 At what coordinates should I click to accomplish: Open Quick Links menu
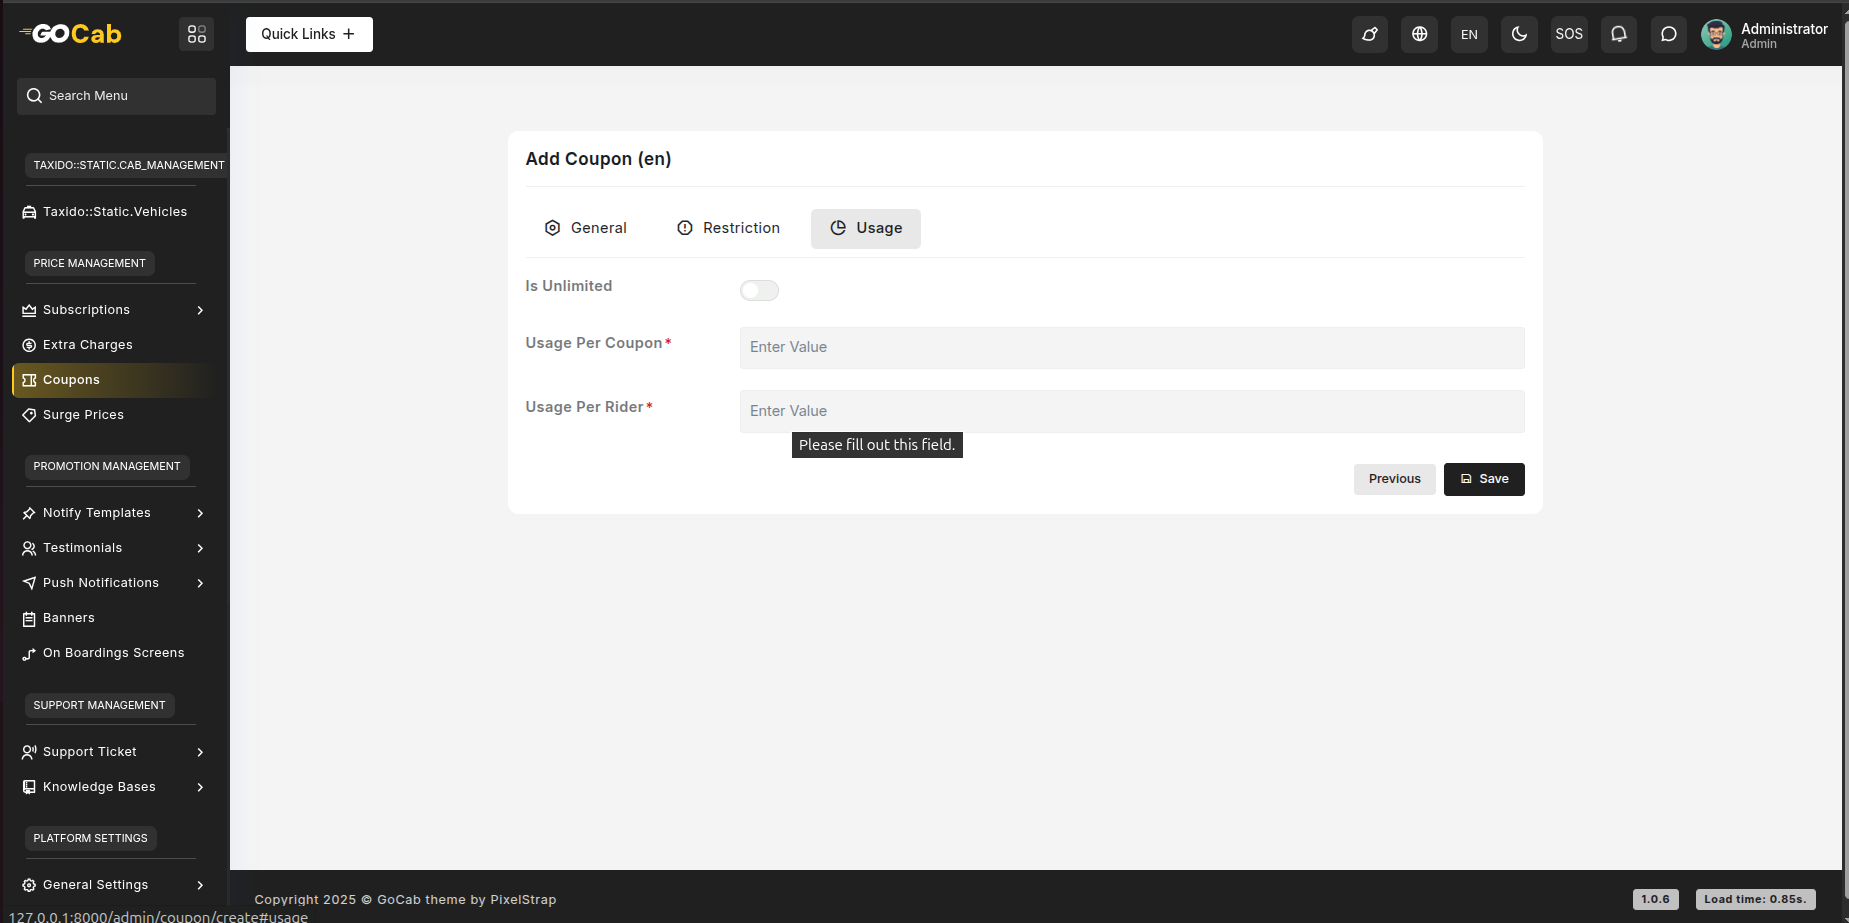click(x=309, y=34)
